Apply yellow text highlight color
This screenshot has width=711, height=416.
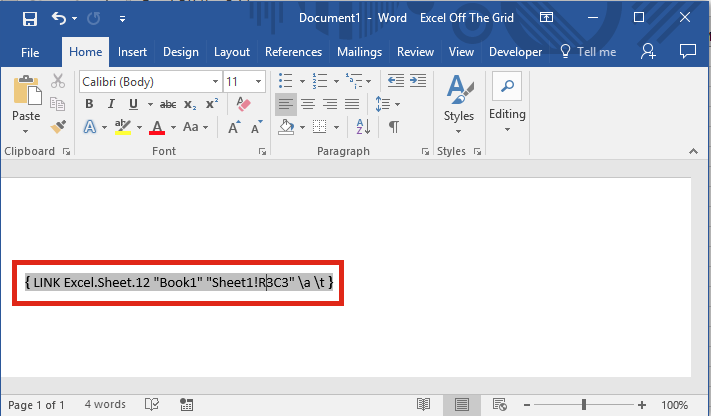click(x=122, y=127)
